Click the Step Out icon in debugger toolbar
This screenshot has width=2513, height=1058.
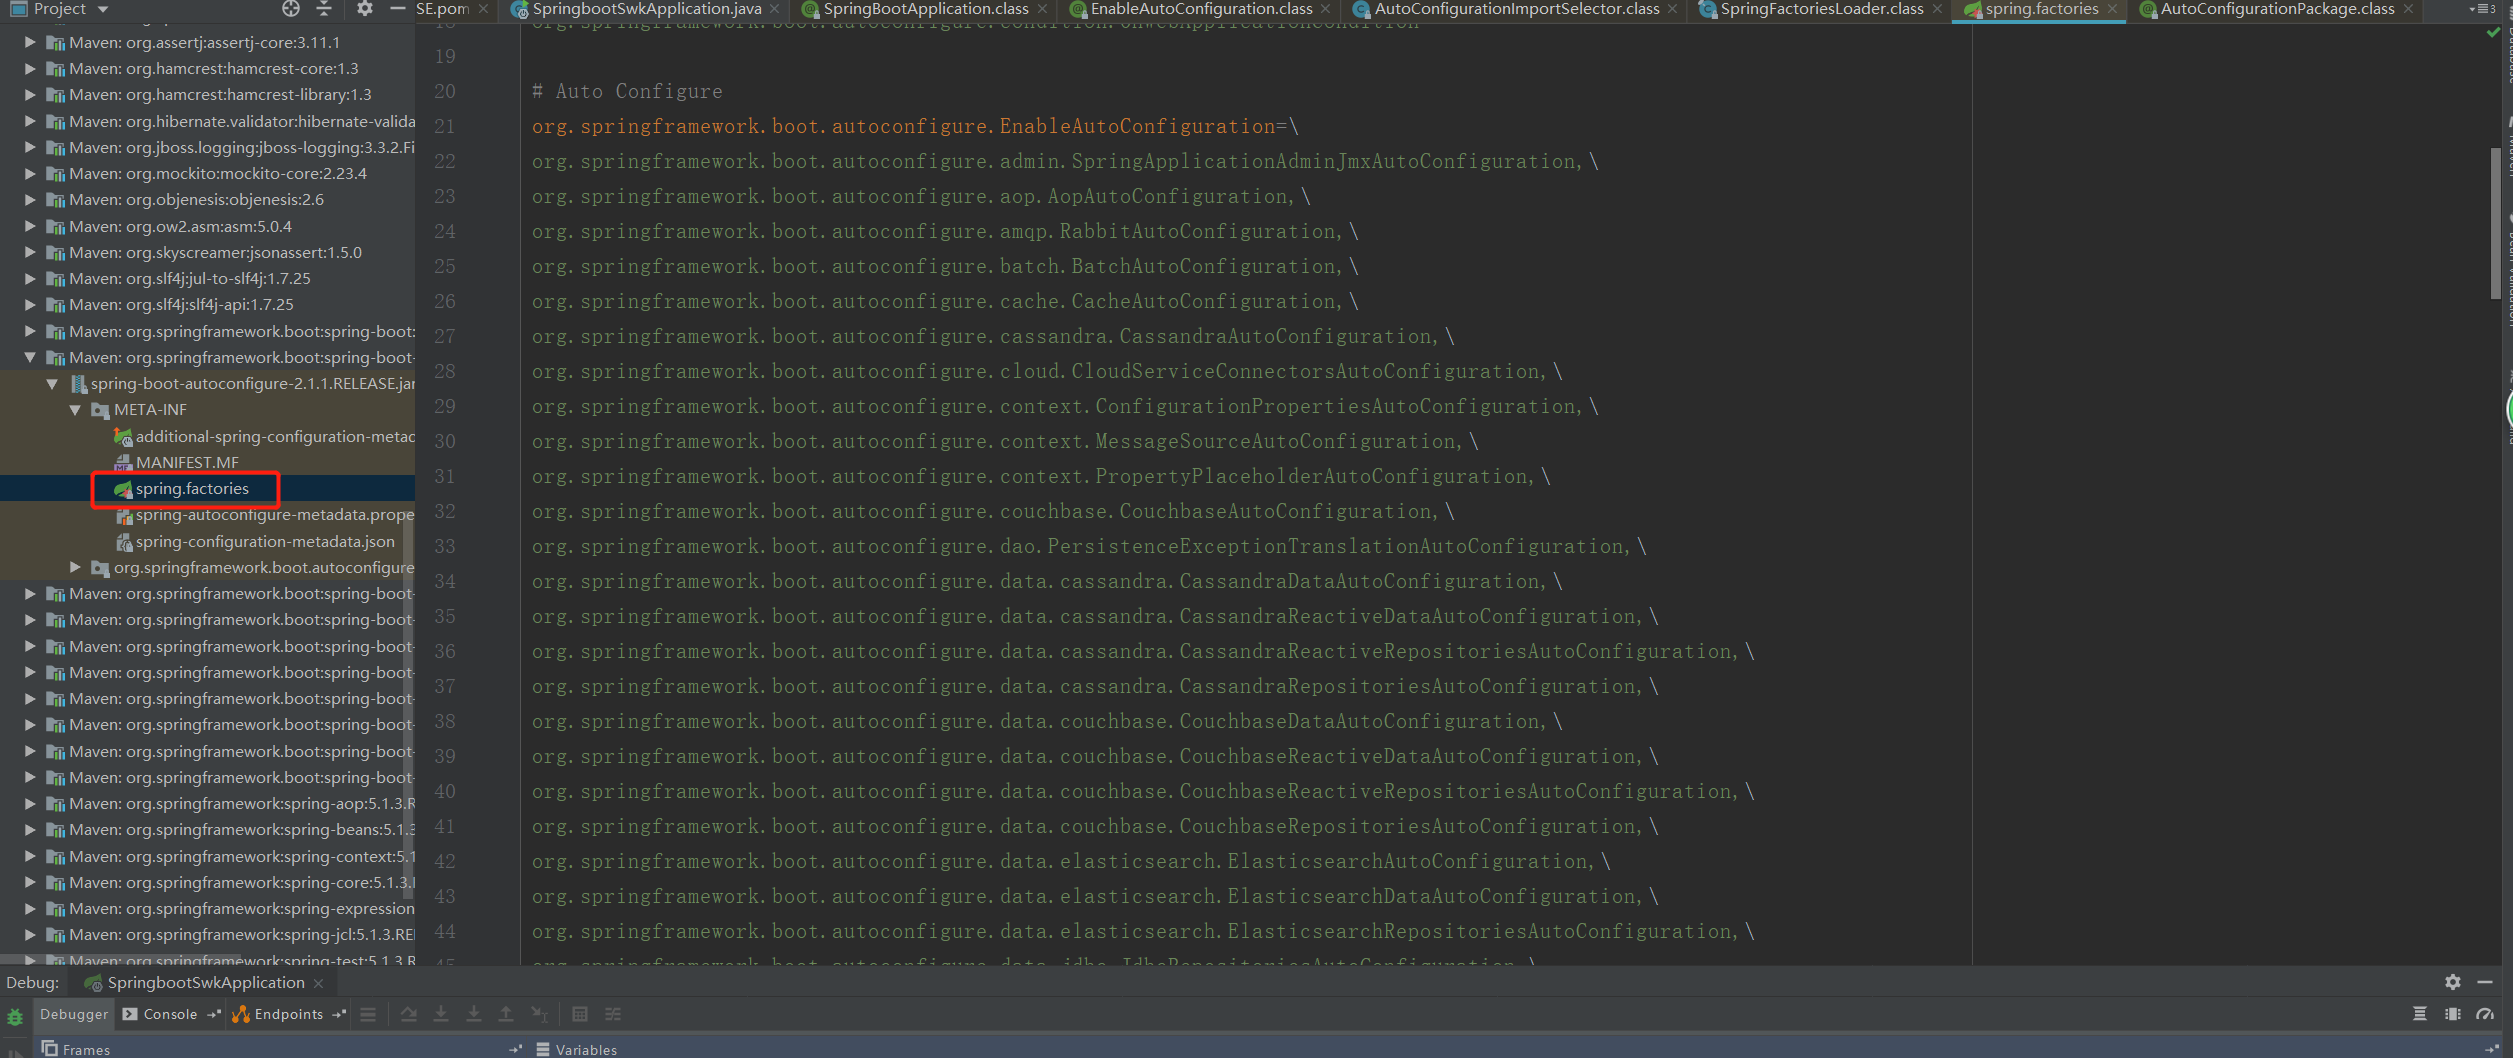point(506,1014)
